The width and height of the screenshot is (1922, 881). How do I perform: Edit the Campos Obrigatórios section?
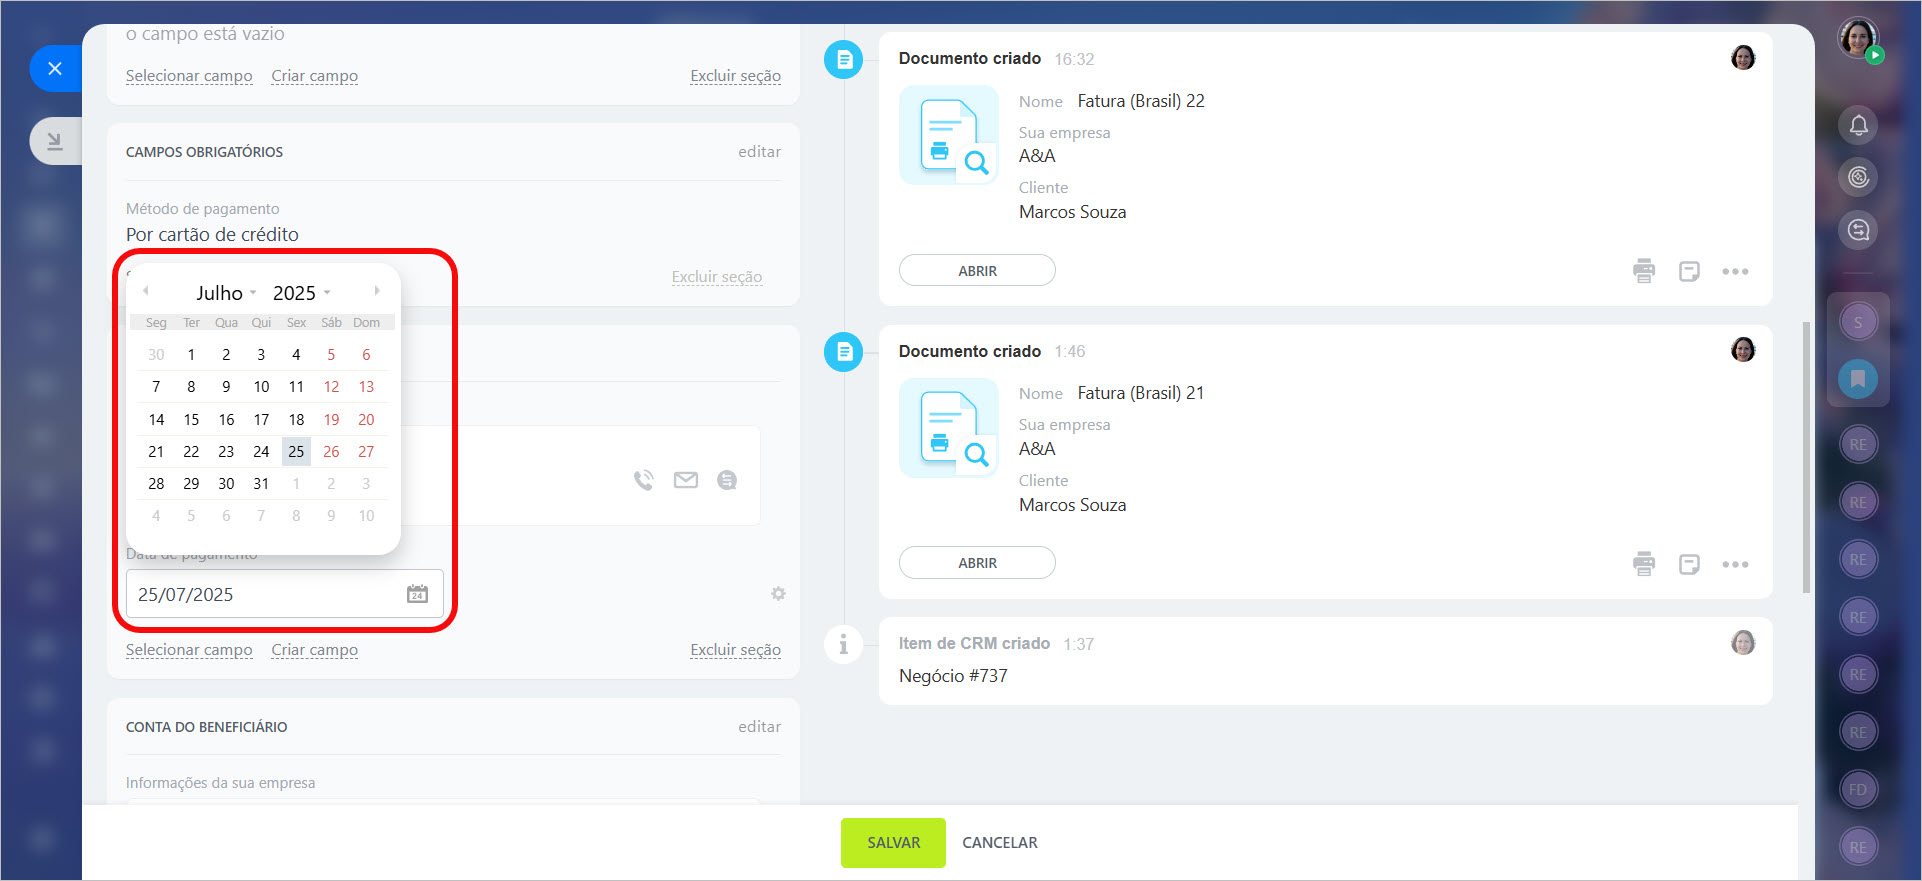(759, 152)
